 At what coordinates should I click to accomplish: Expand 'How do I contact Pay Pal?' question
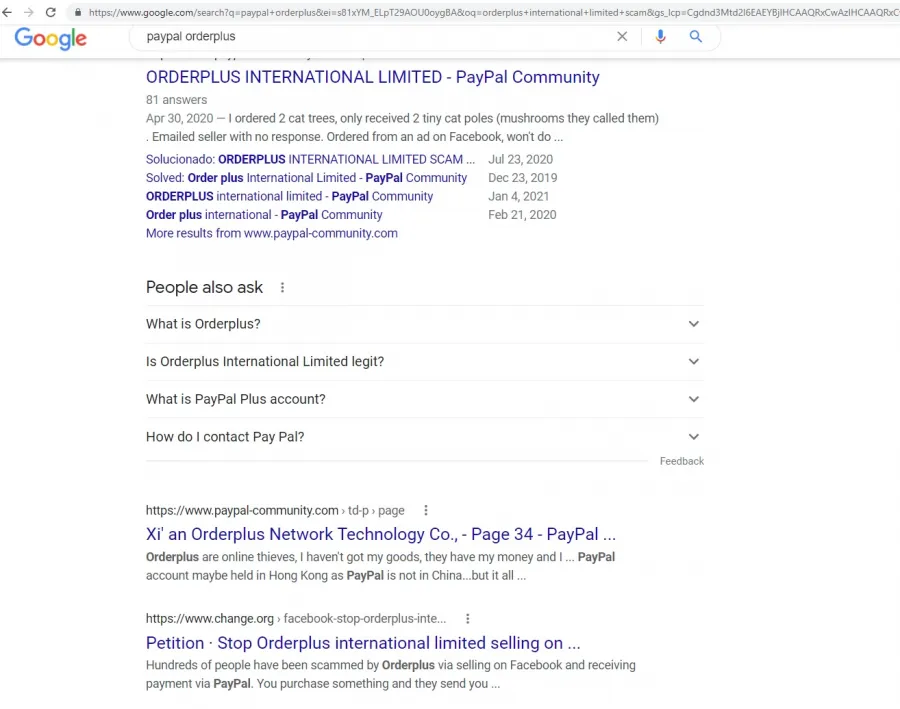tap(425, 437)
